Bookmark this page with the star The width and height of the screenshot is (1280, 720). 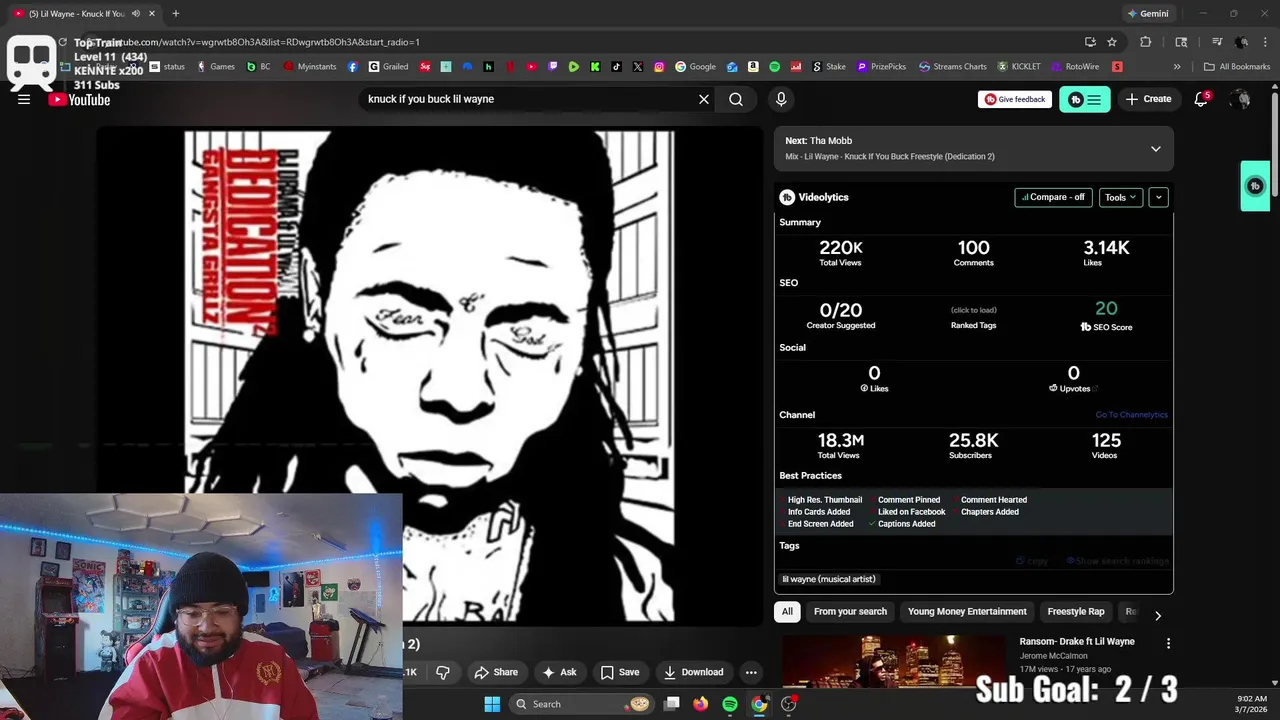click(x=1112, y=42)
